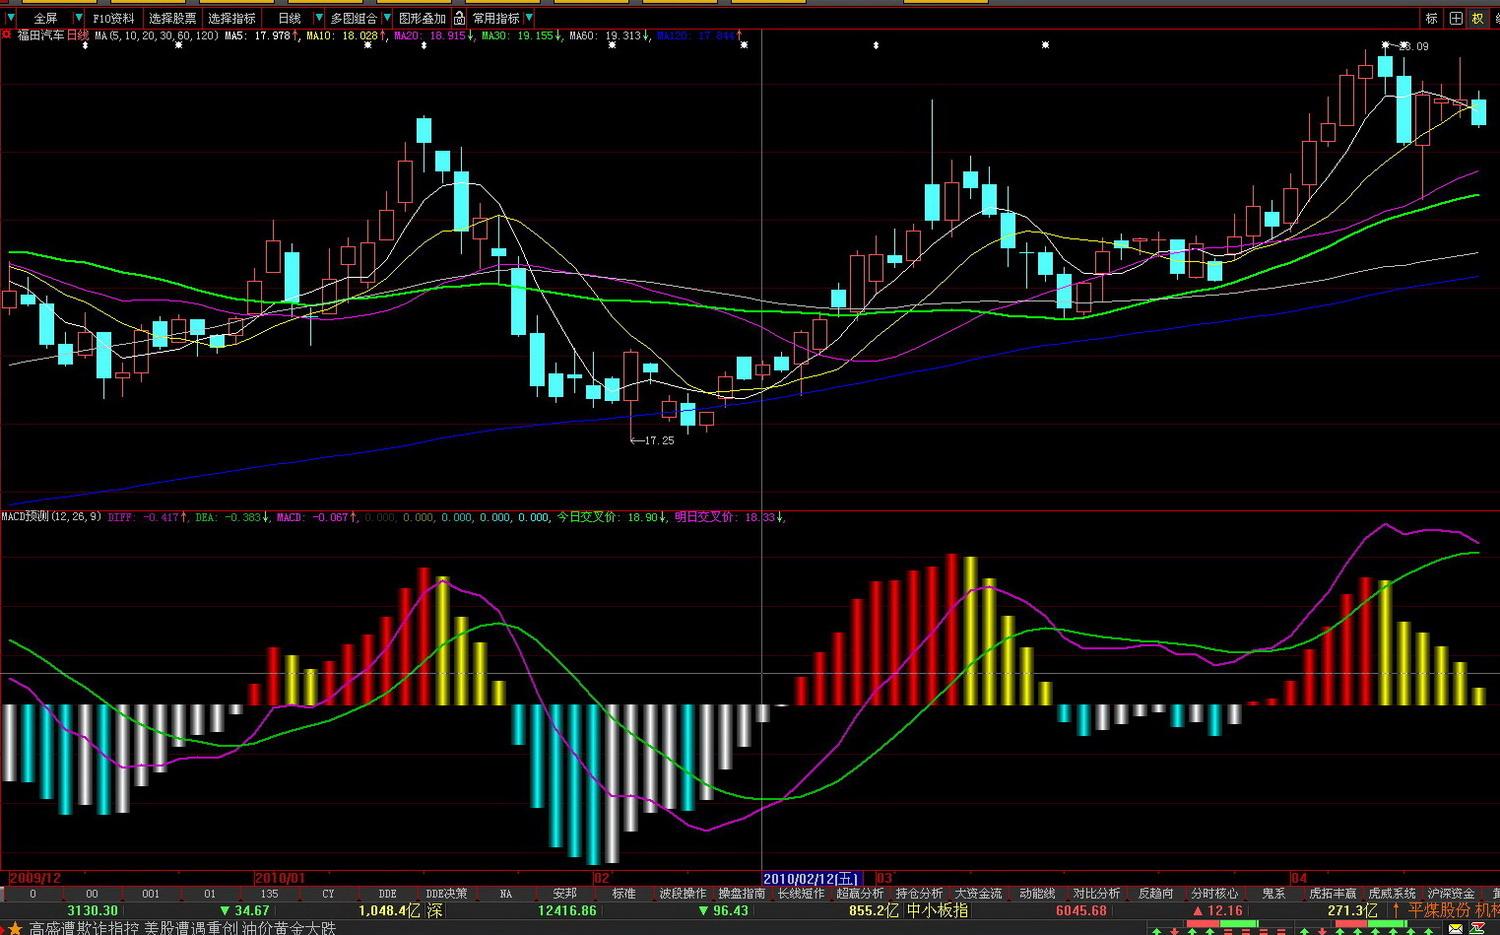
Task: Select the 虎拓丰赢 tab
Action: point(1332,894)
